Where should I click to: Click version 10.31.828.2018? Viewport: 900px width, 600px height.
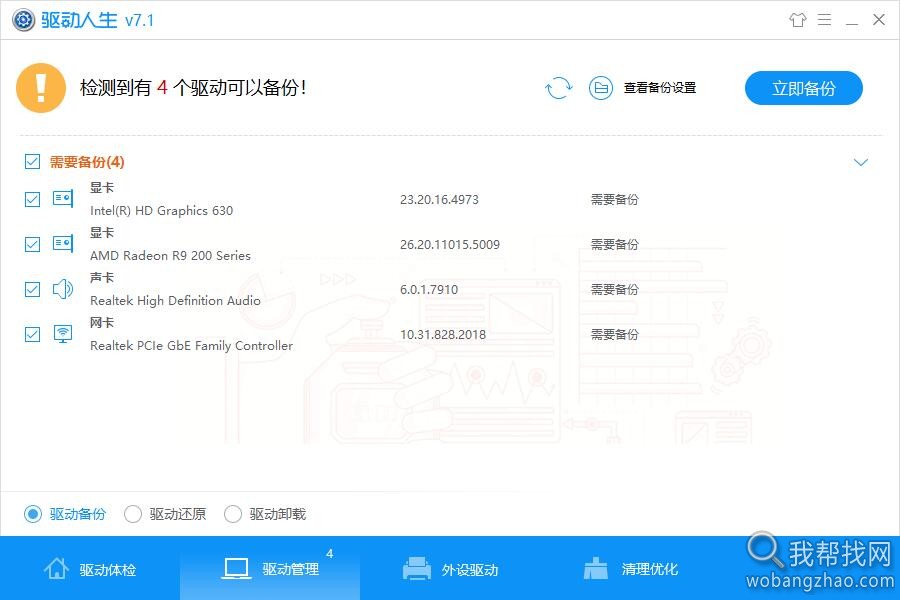coord(443,334)
